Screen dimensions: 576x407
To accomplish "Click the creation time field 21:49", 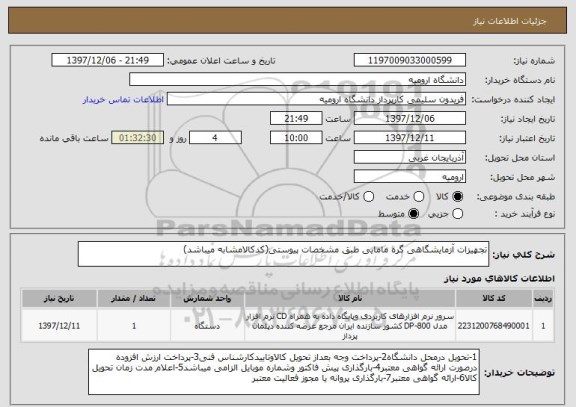I will (296, 119).
